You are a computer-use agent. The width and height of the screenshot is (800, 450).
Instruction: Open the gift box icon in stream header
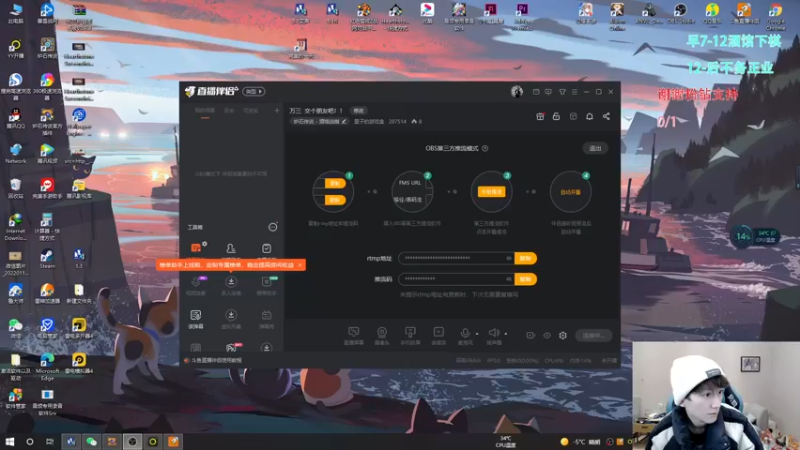click(x=540, y=116)
